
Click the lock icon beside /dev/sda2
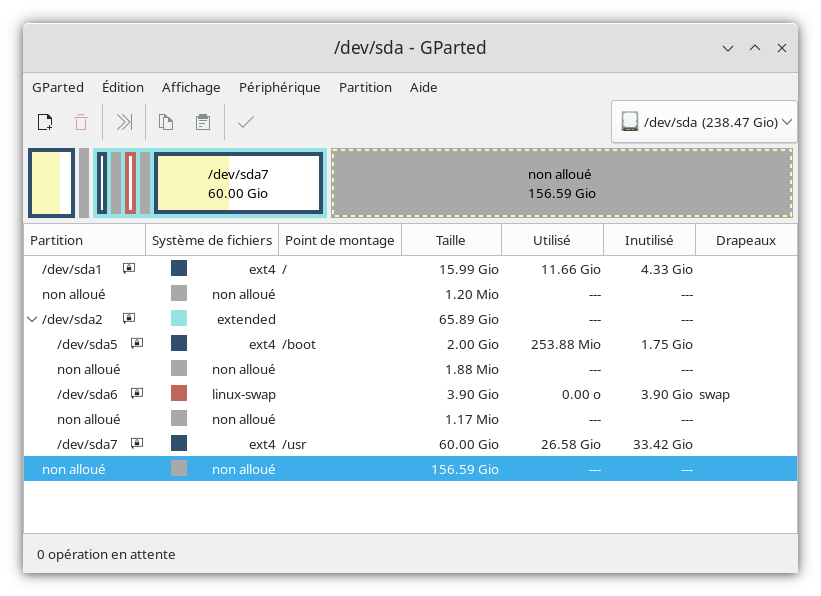pyautogui.click(x=129, y=318)
